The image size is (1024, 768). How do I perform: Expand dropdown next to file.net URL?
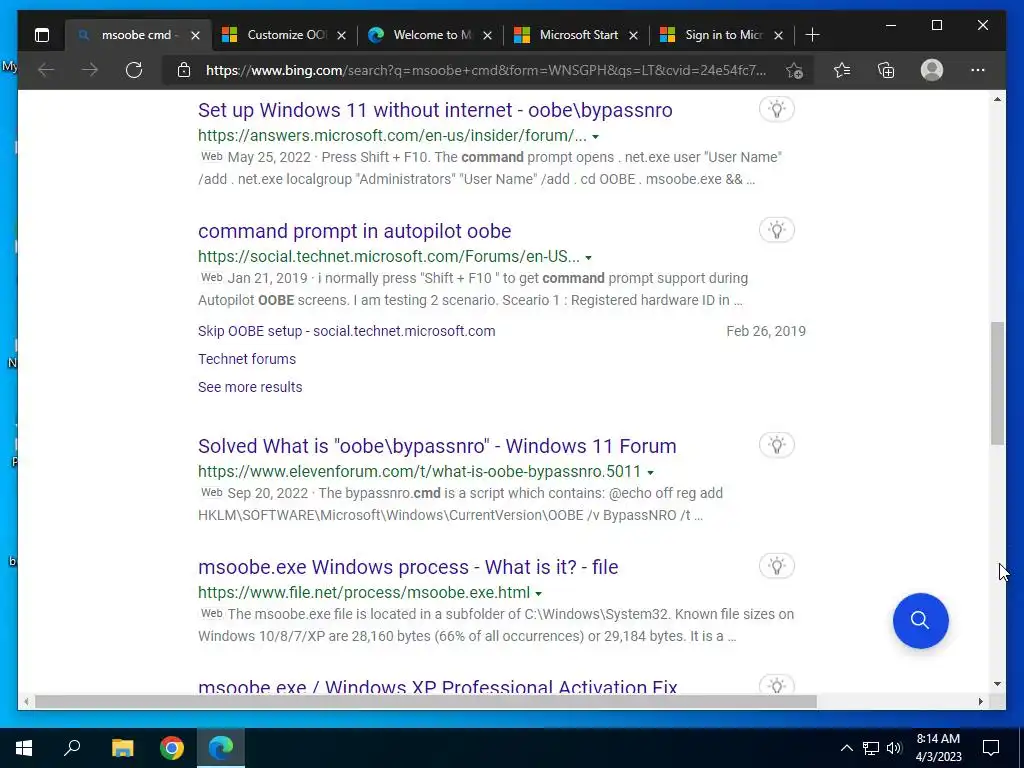(539, 594)
